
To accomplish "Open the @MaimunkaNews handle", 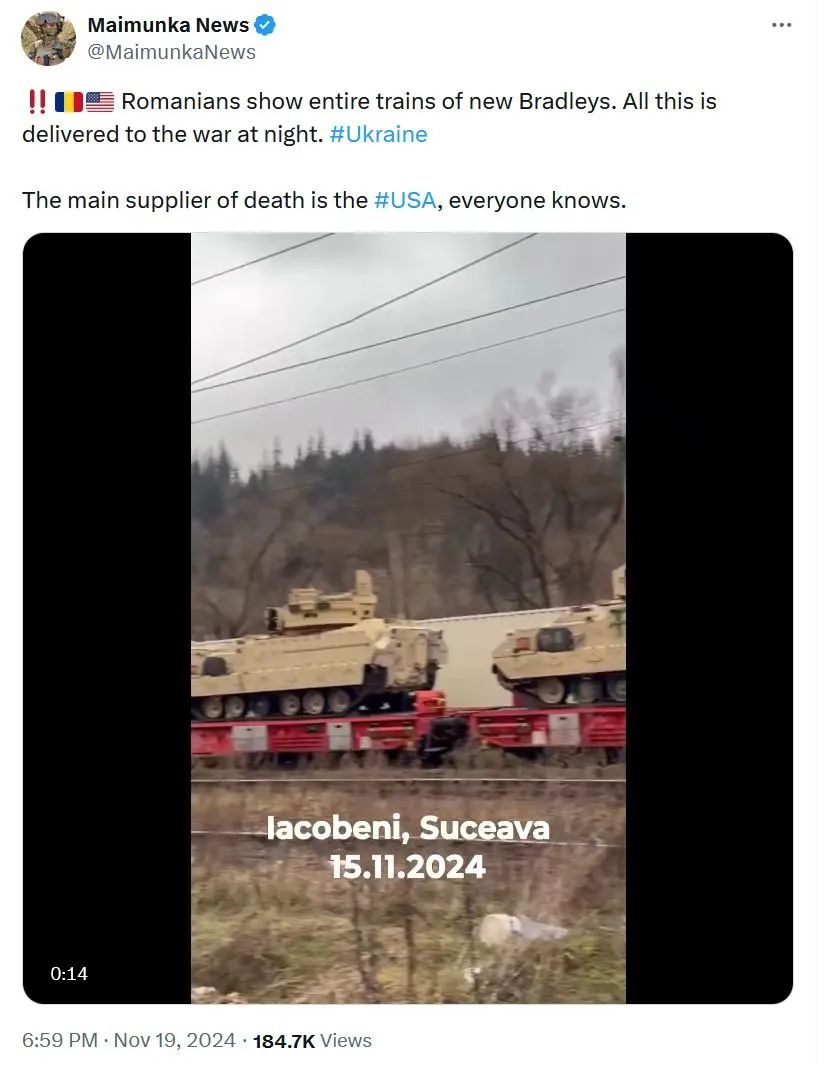I will tap(172, 52).
